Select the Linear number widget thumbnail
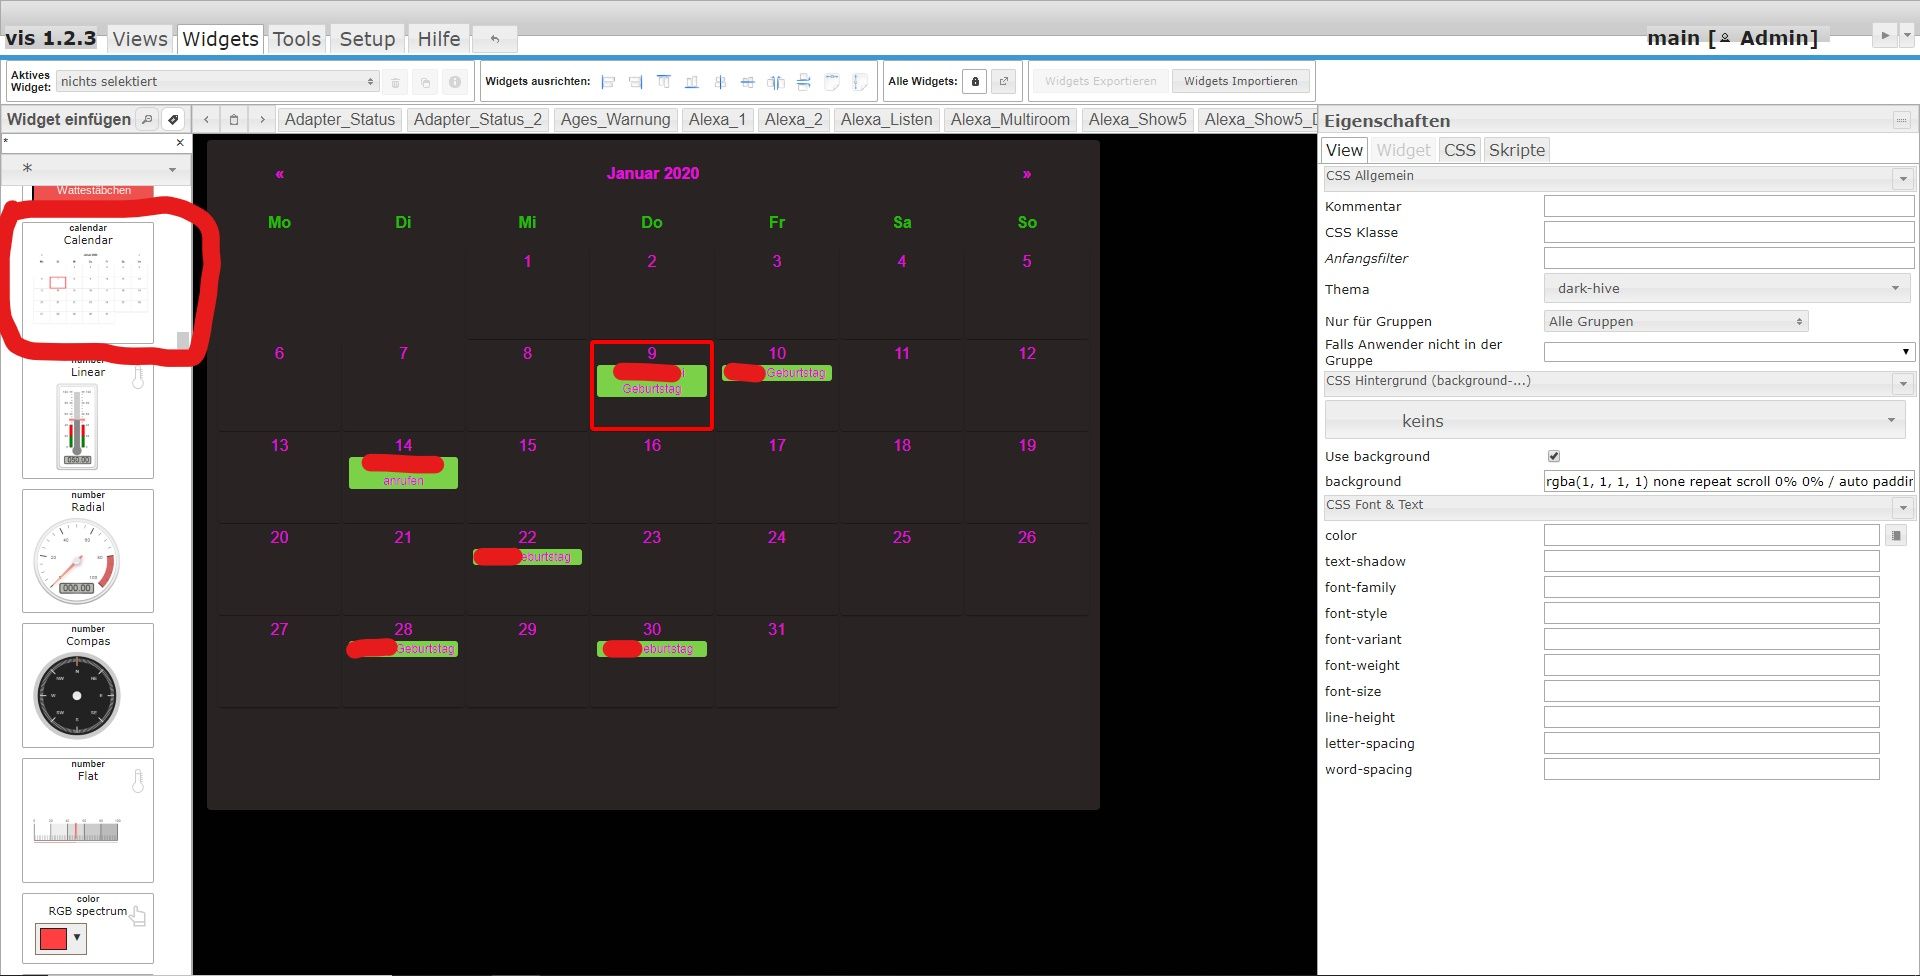This screenshot has width=1920, height=976. [x=88, y=418]
